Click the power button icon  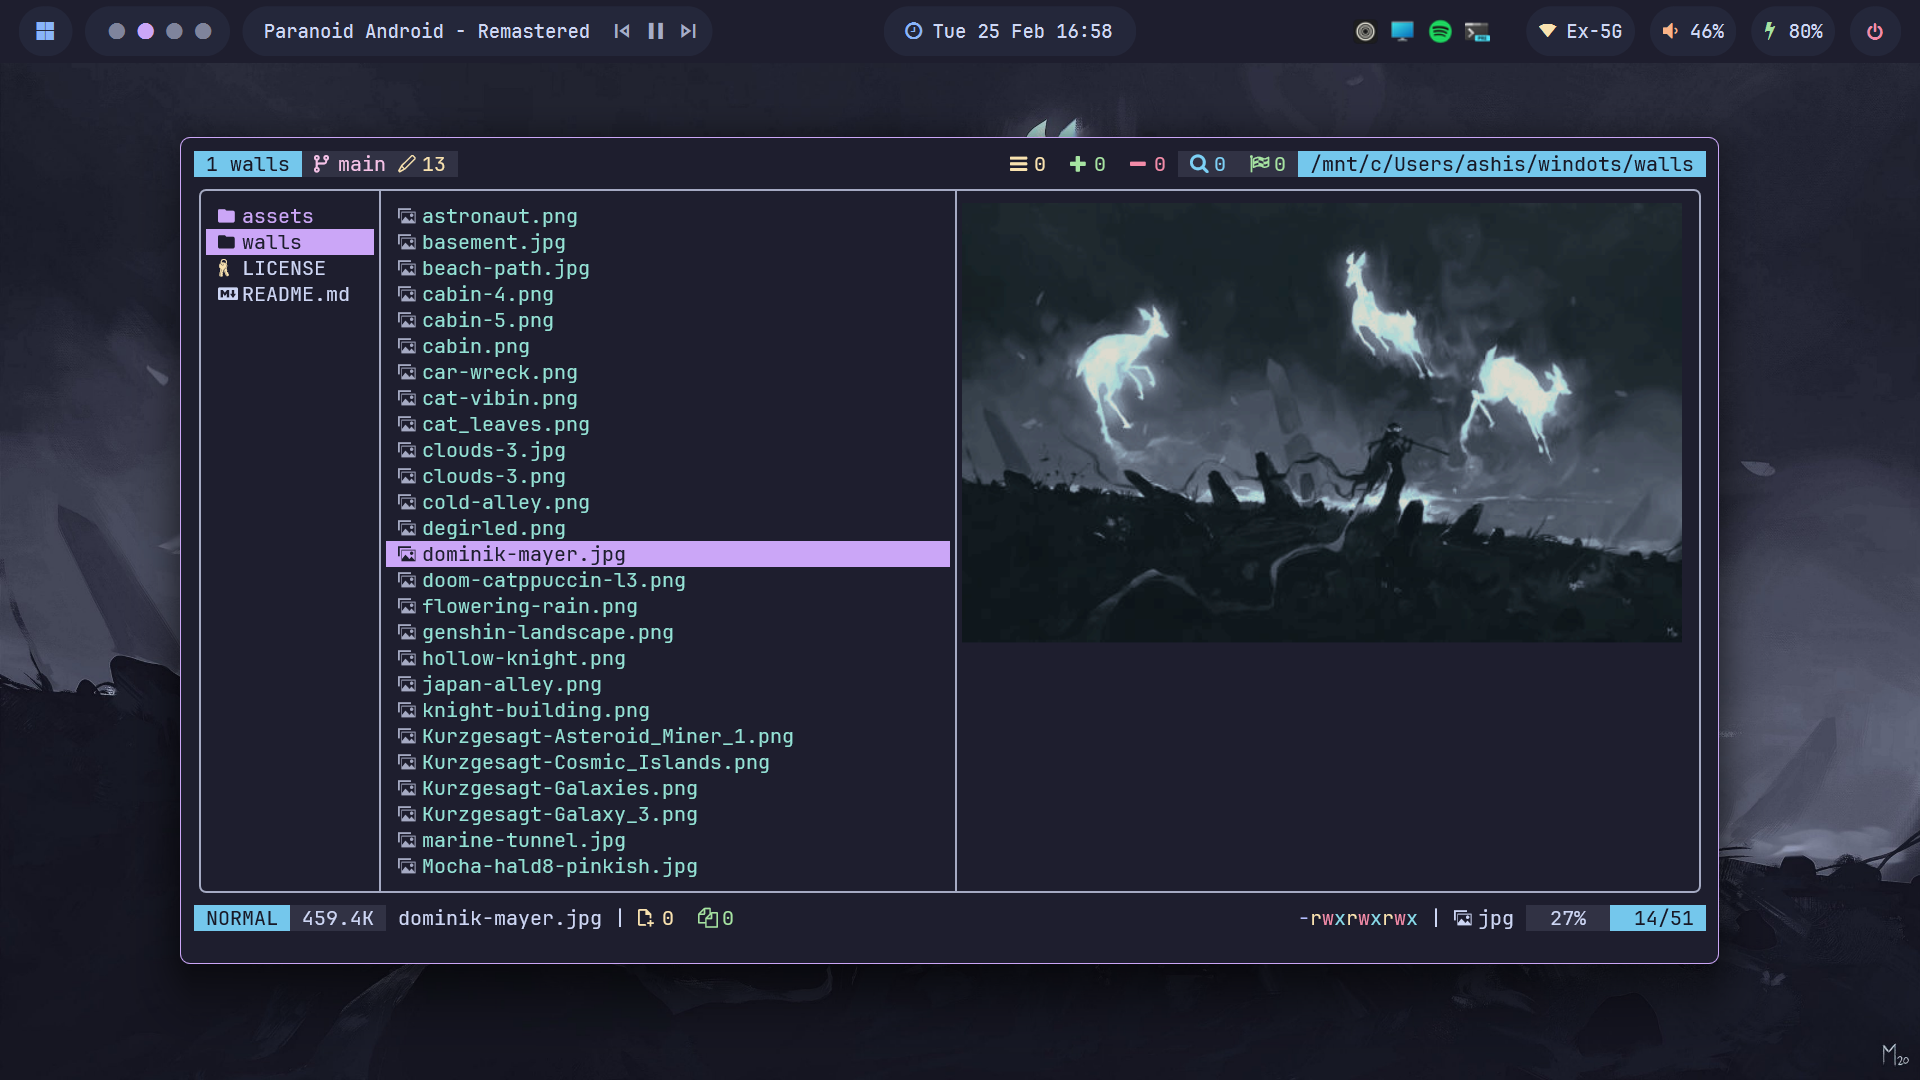(x=1875, y=31)
